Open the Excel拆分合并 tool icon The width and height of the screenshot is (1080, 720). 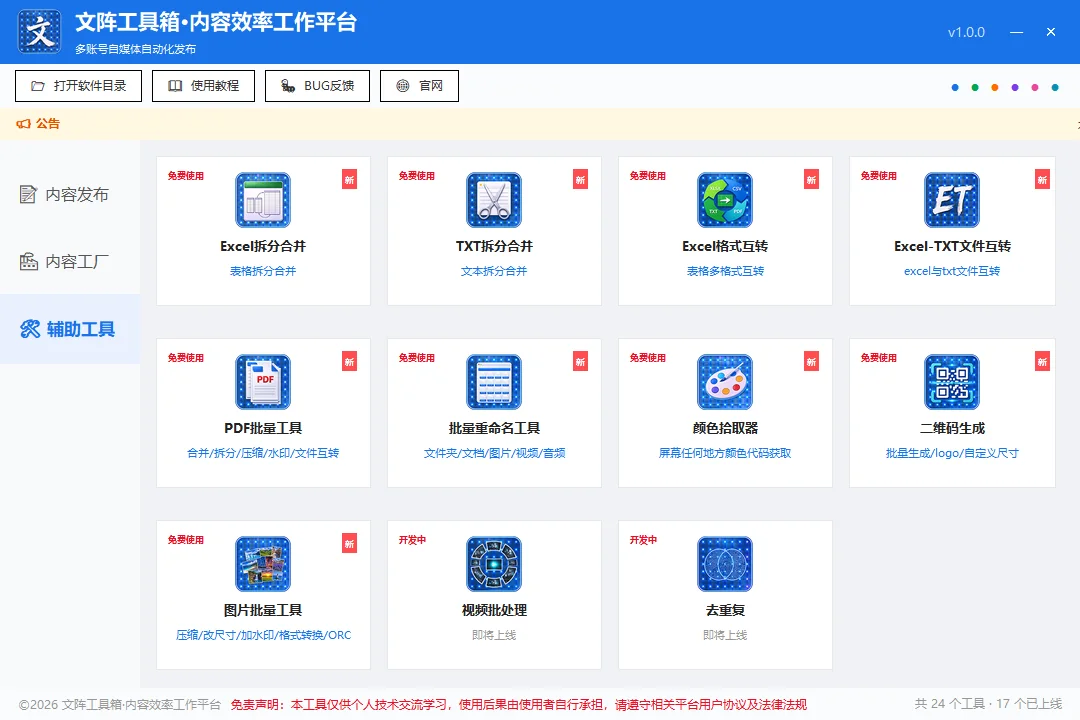pos(263,200)
